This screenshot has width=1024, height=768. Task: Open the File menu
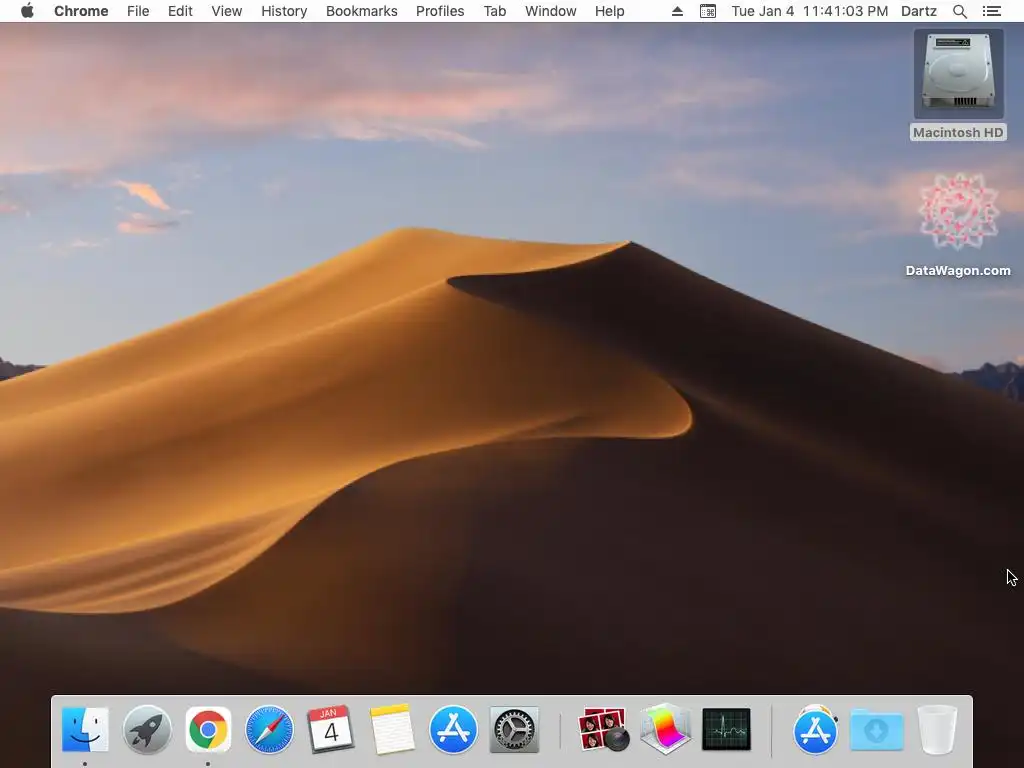pyautogui.click(x=138, y=11)
